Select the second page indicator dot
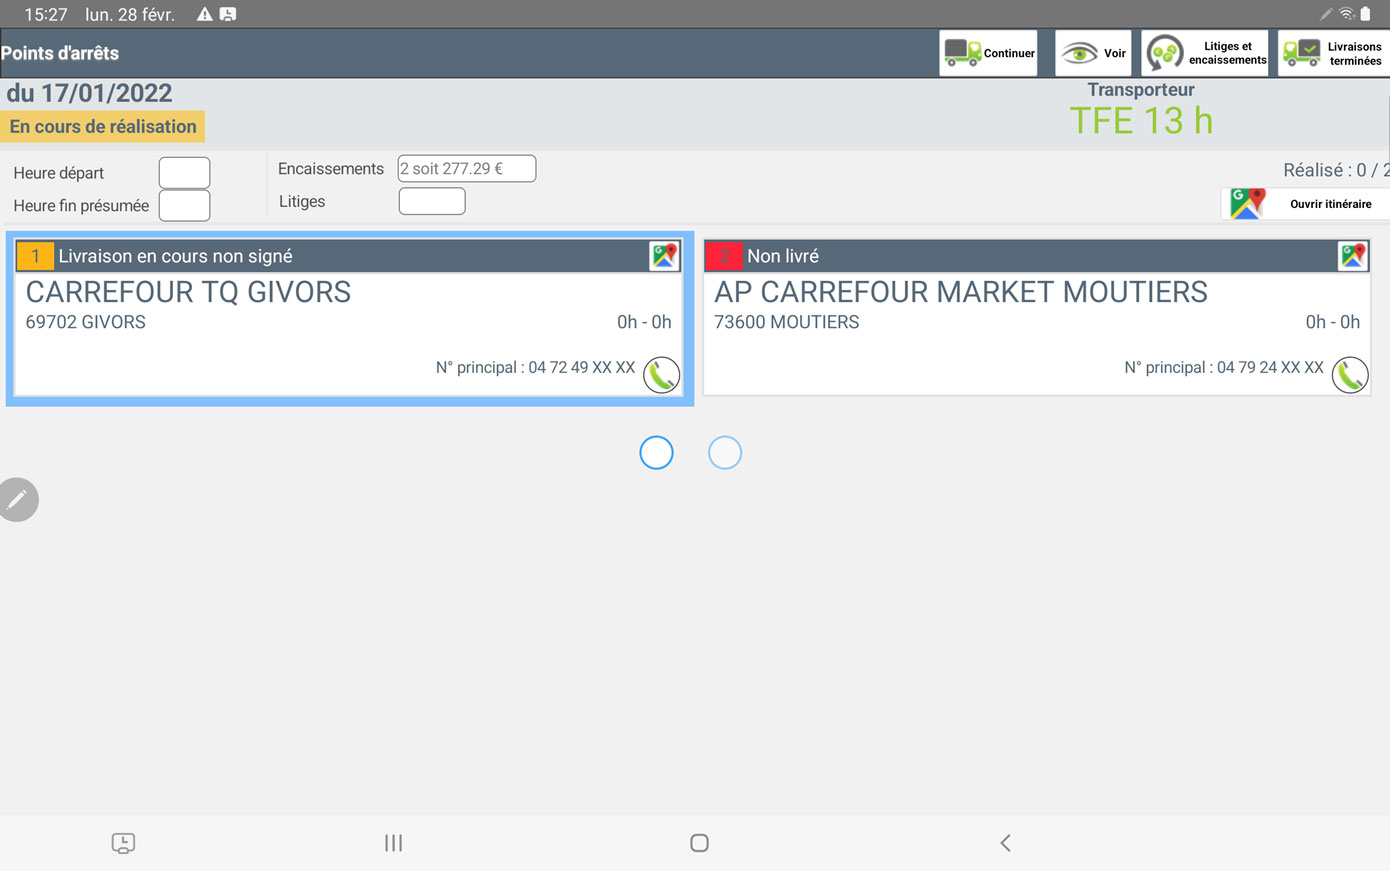The height and width of the screenshot is (871, 1390). 725,452
